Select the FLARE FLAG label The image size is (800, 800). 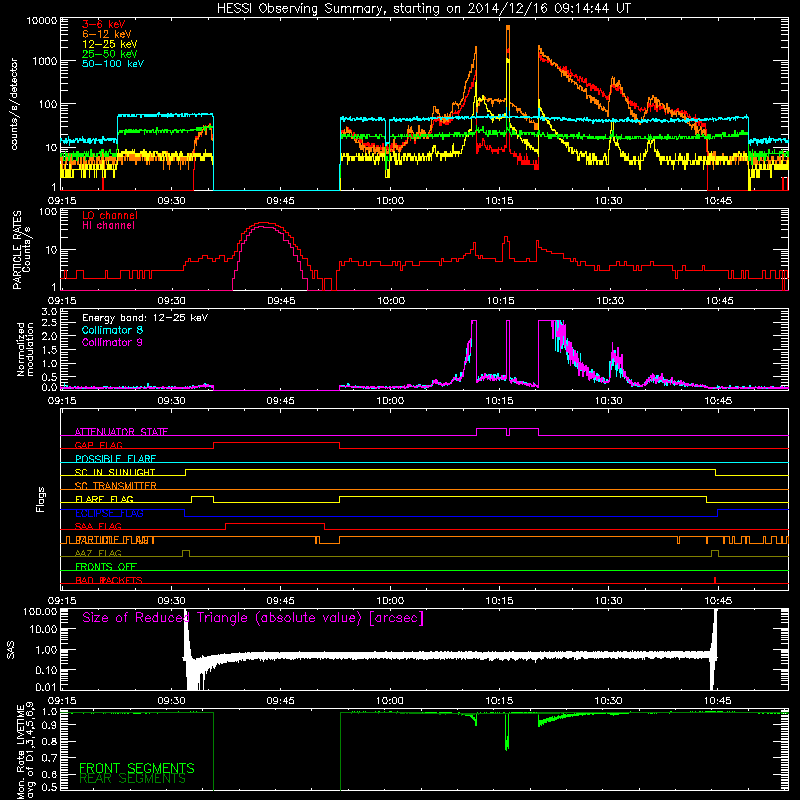pyautogui.click(x=104, y=499)
